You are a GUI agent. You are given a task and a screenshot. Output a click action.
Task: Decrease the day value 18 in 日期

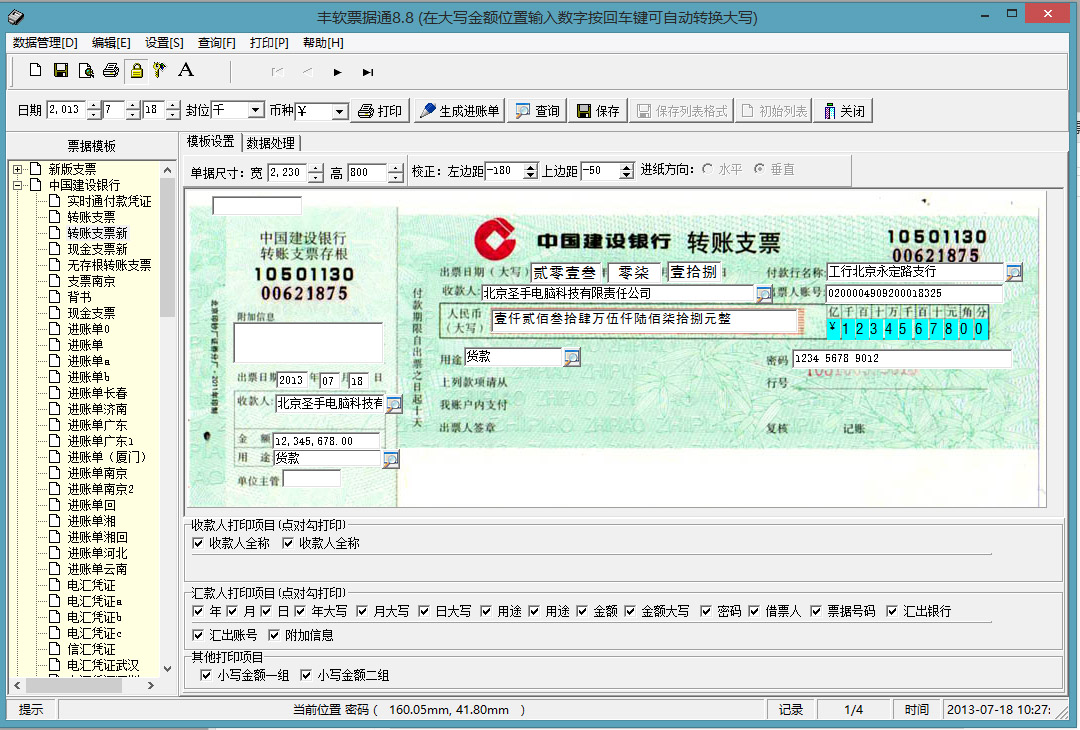tap(173, 114)
